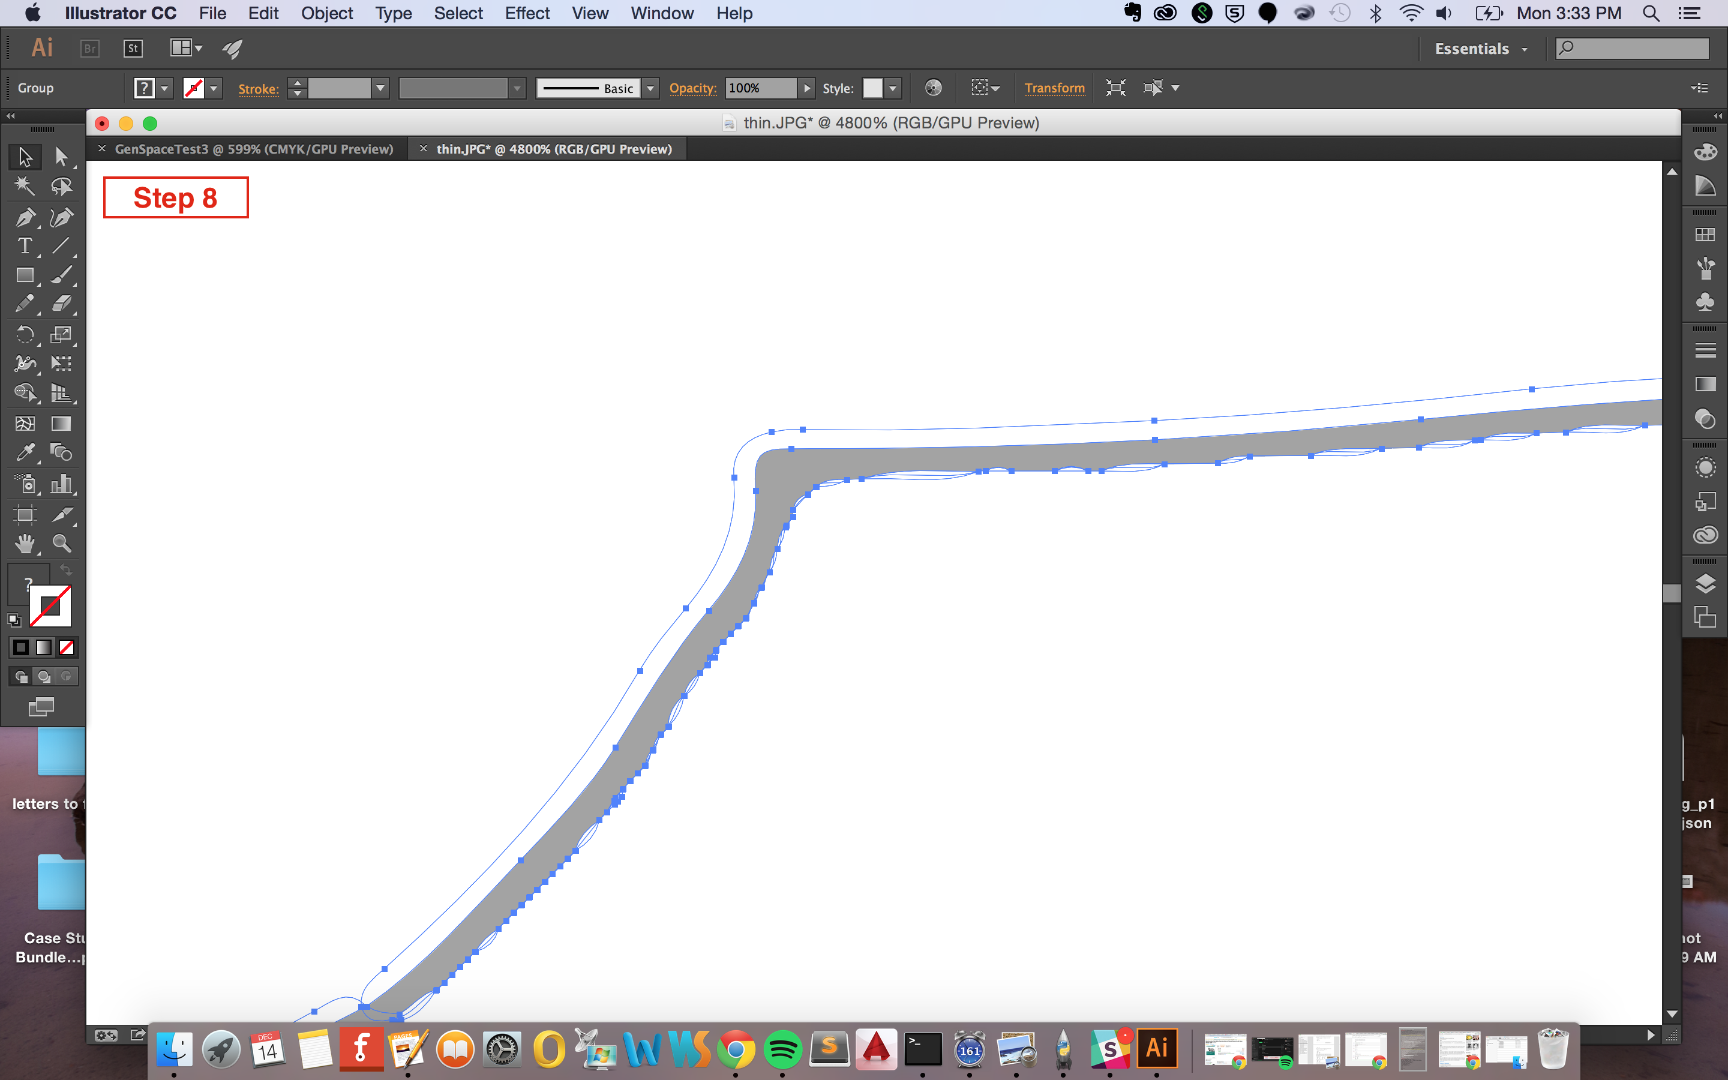
Task: Open the Object menu
Action: pyautogui.click(x=327, y=13)
